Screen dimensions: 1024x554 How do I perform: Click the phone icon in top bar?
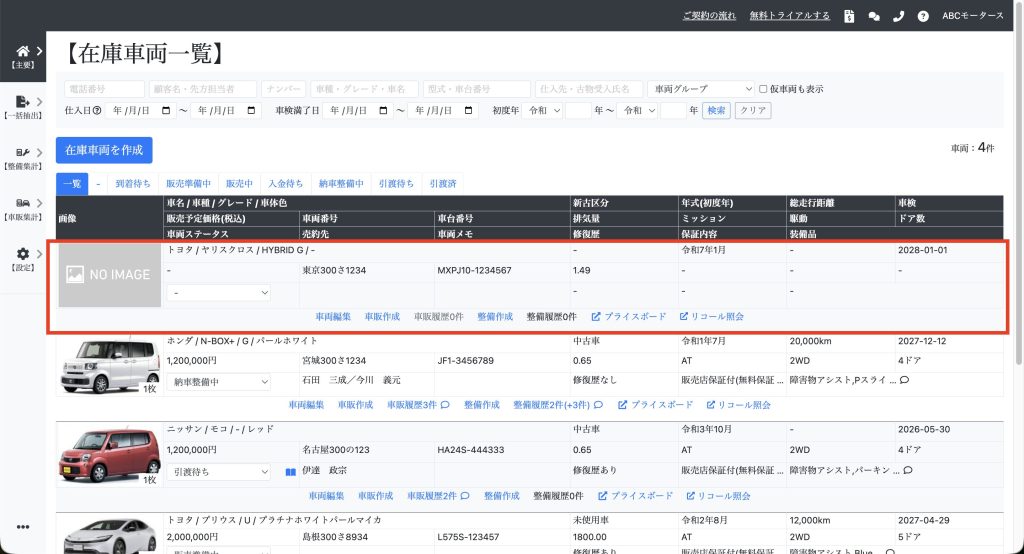[898, 16]
